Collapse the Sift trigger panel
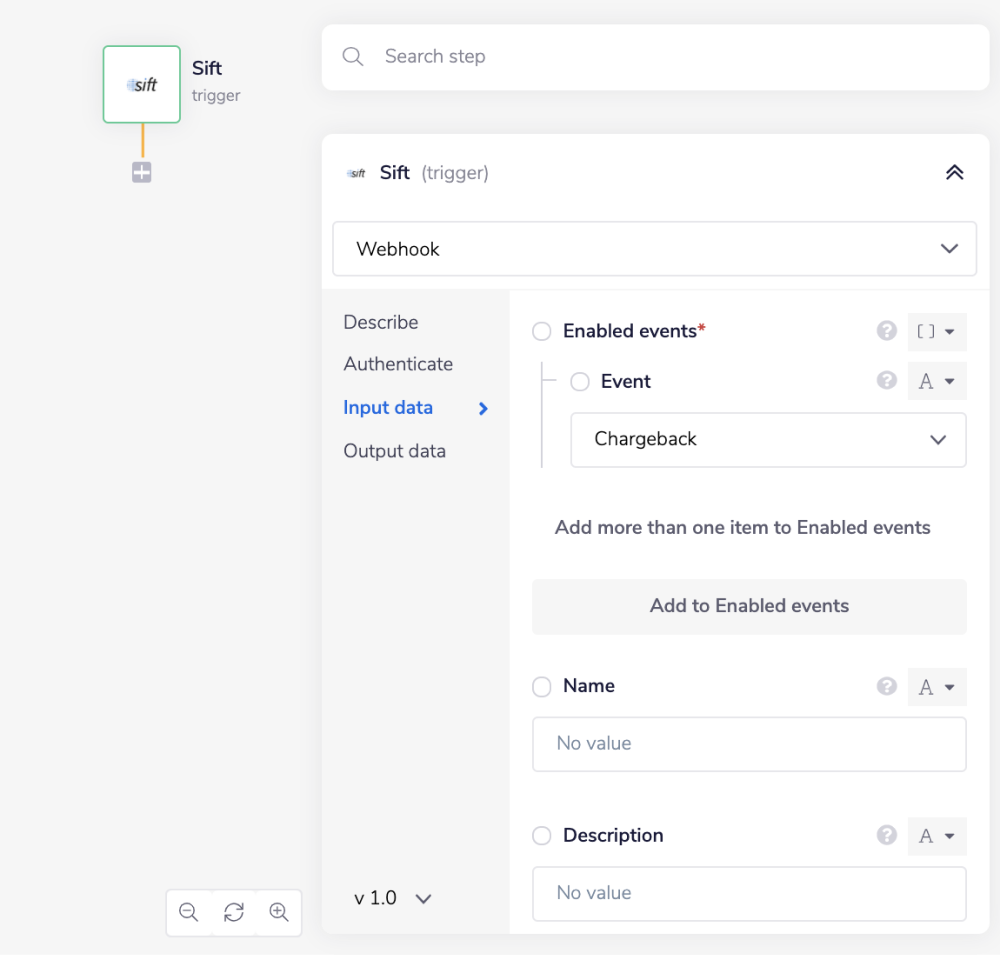 954,173
